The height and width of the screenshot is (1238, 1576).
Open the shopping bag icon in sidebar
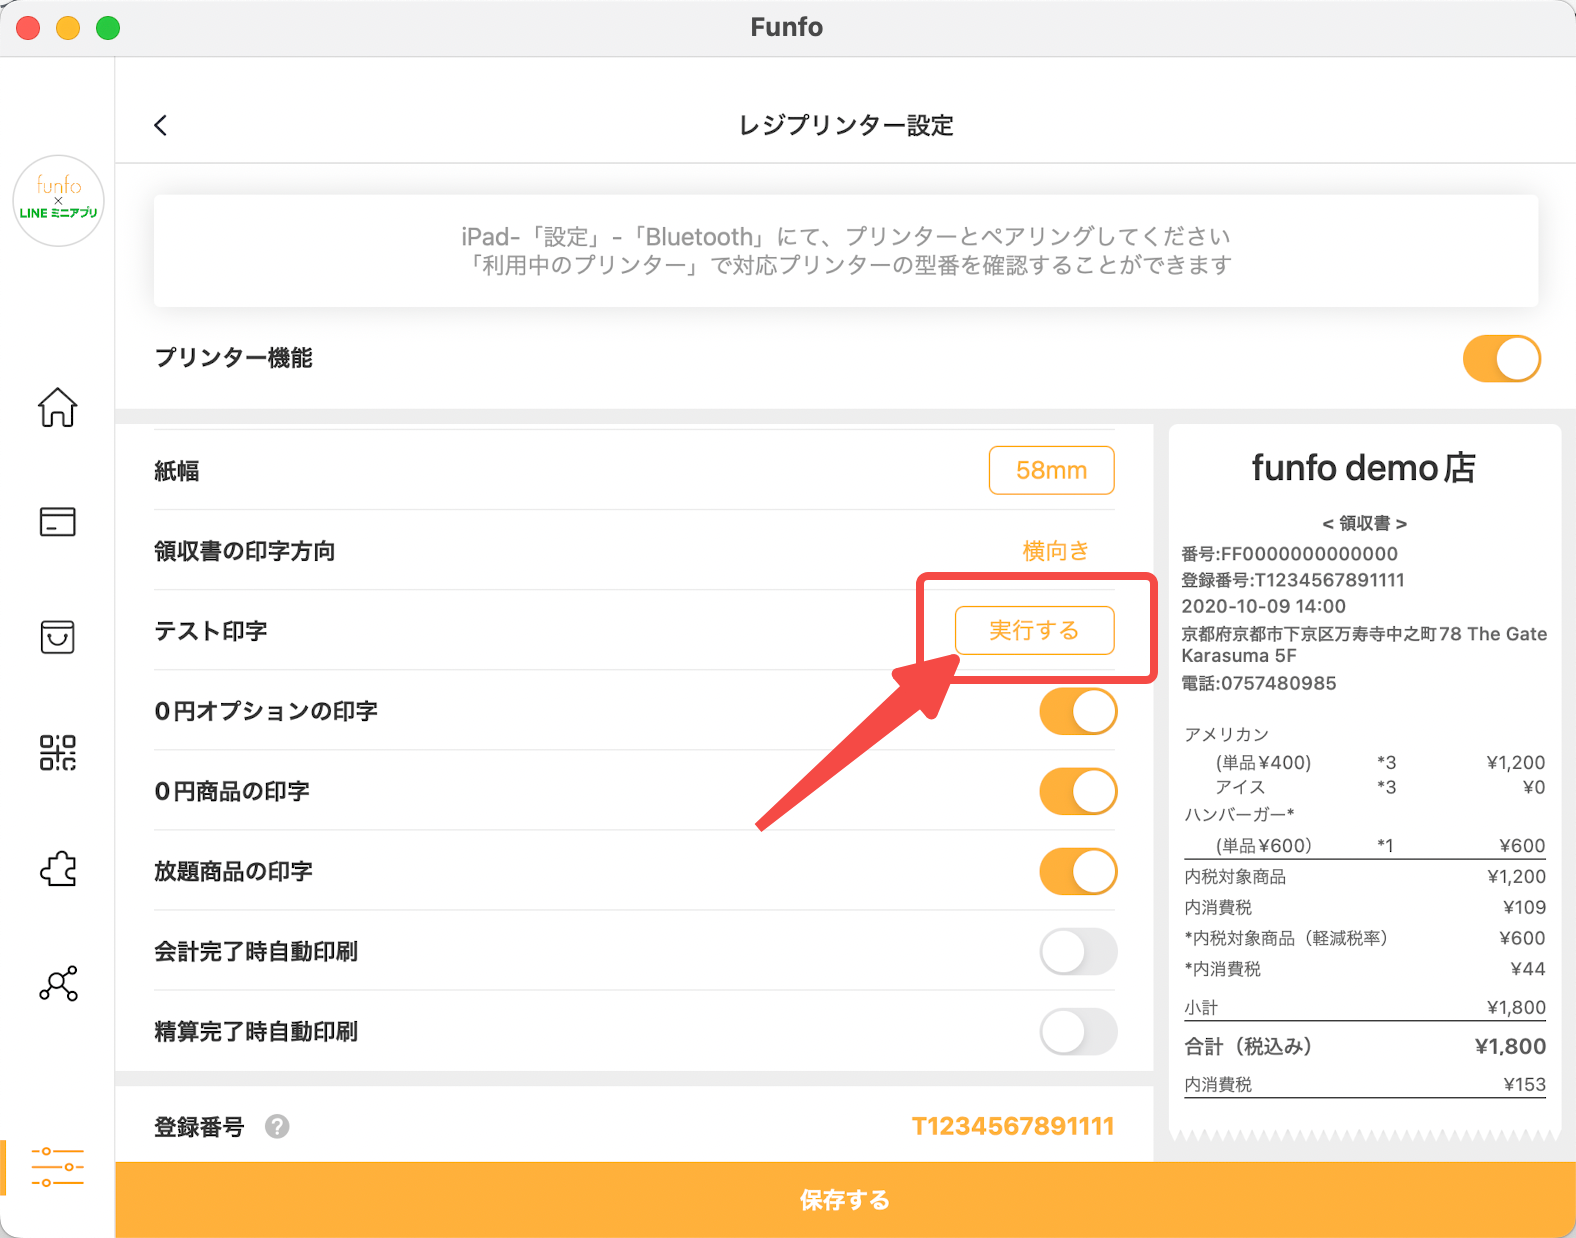[x=57, y=636]
